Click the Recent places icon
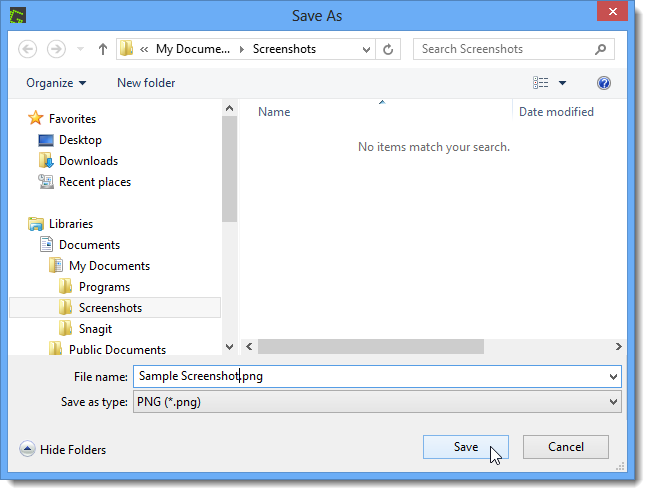650x495 pixels. click(x=46, y=182)
